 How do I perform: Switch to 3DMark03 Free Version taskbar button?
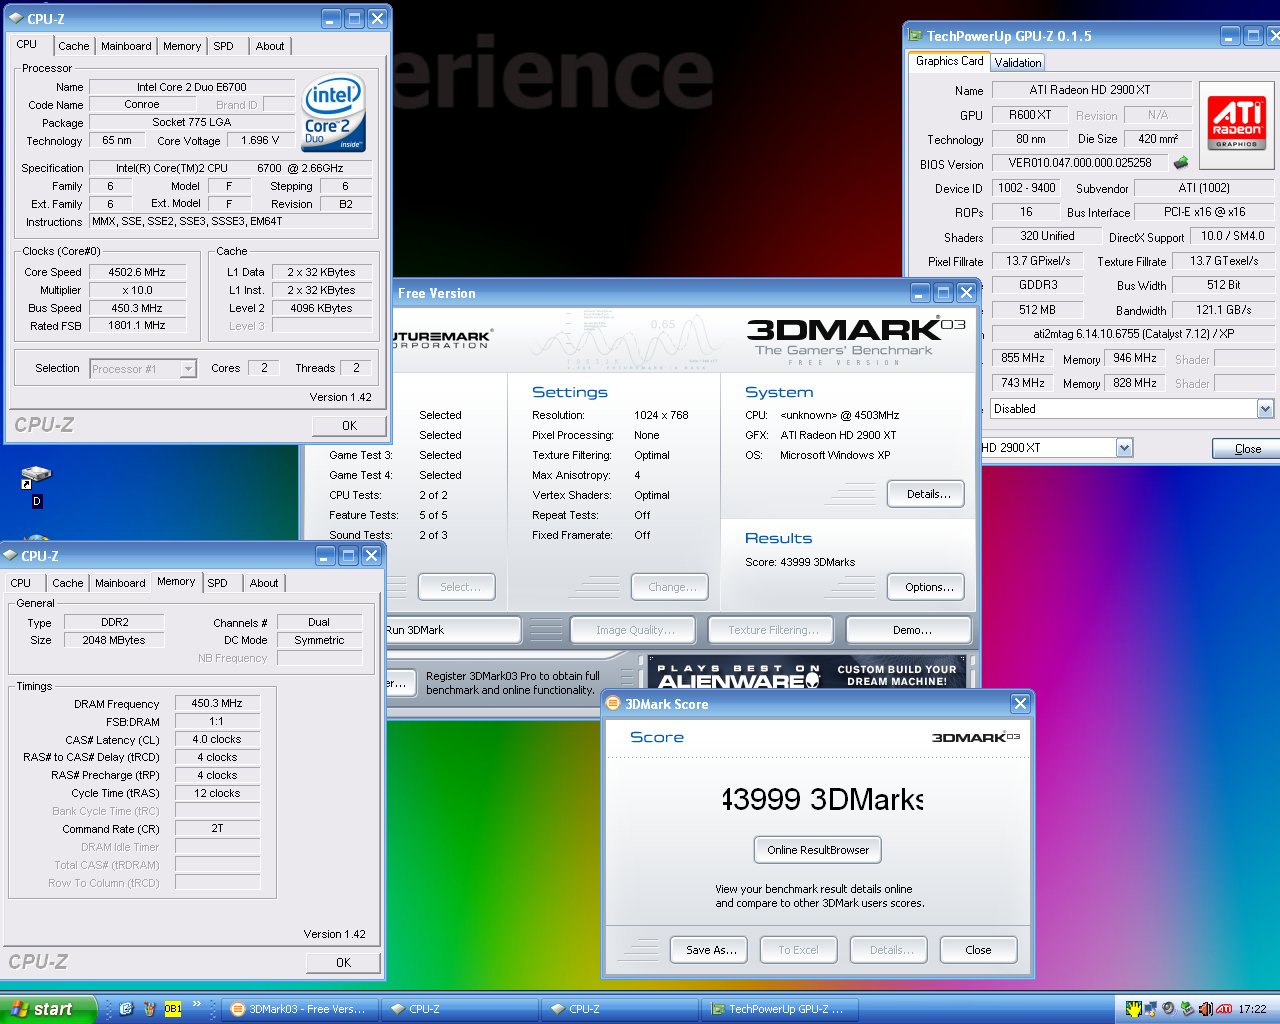coord(299,1009)
